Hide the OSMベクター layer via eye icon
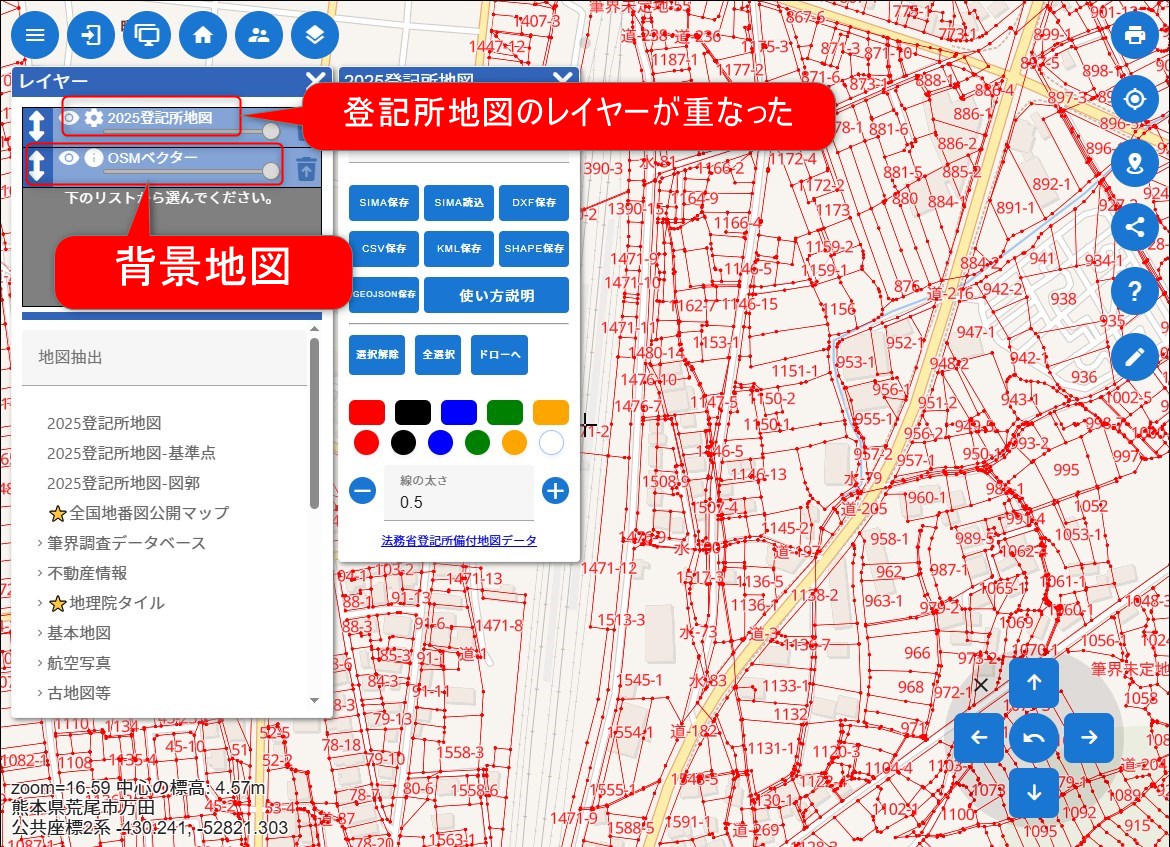The height and width of the screenshot is (847, 1170). tap(69, 157)
